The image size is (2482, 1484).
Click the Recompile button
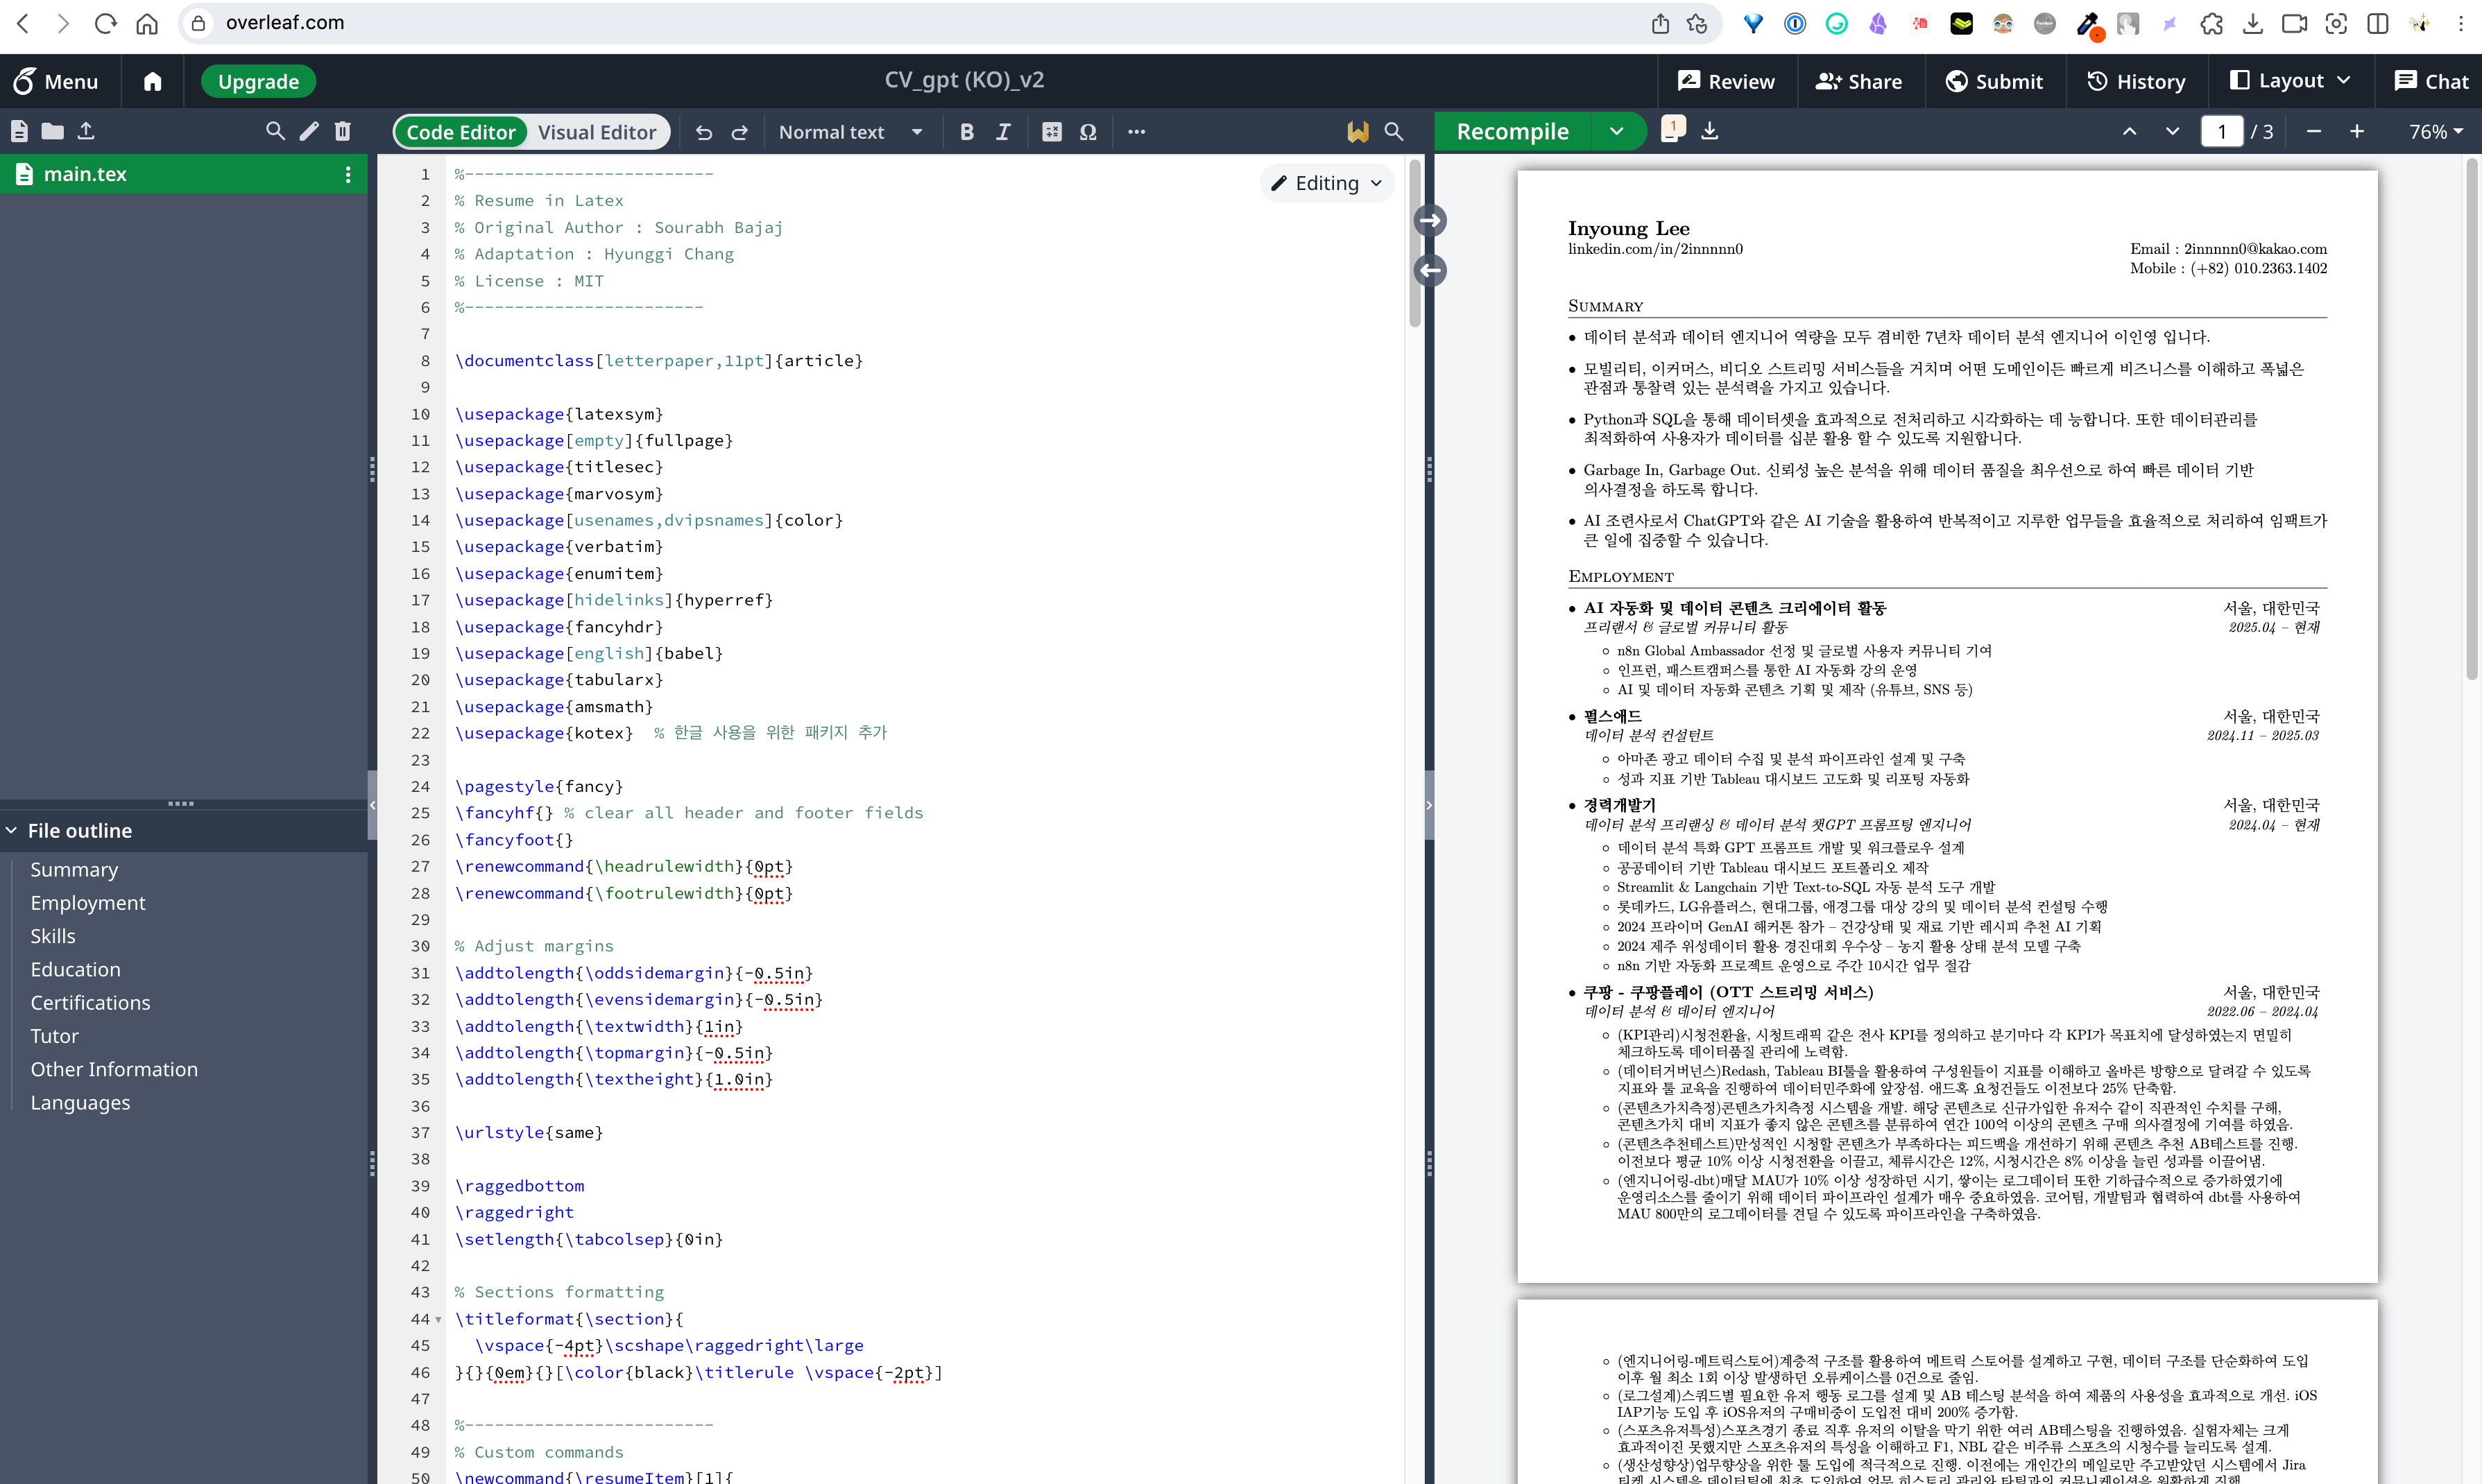coord(1512,131)
